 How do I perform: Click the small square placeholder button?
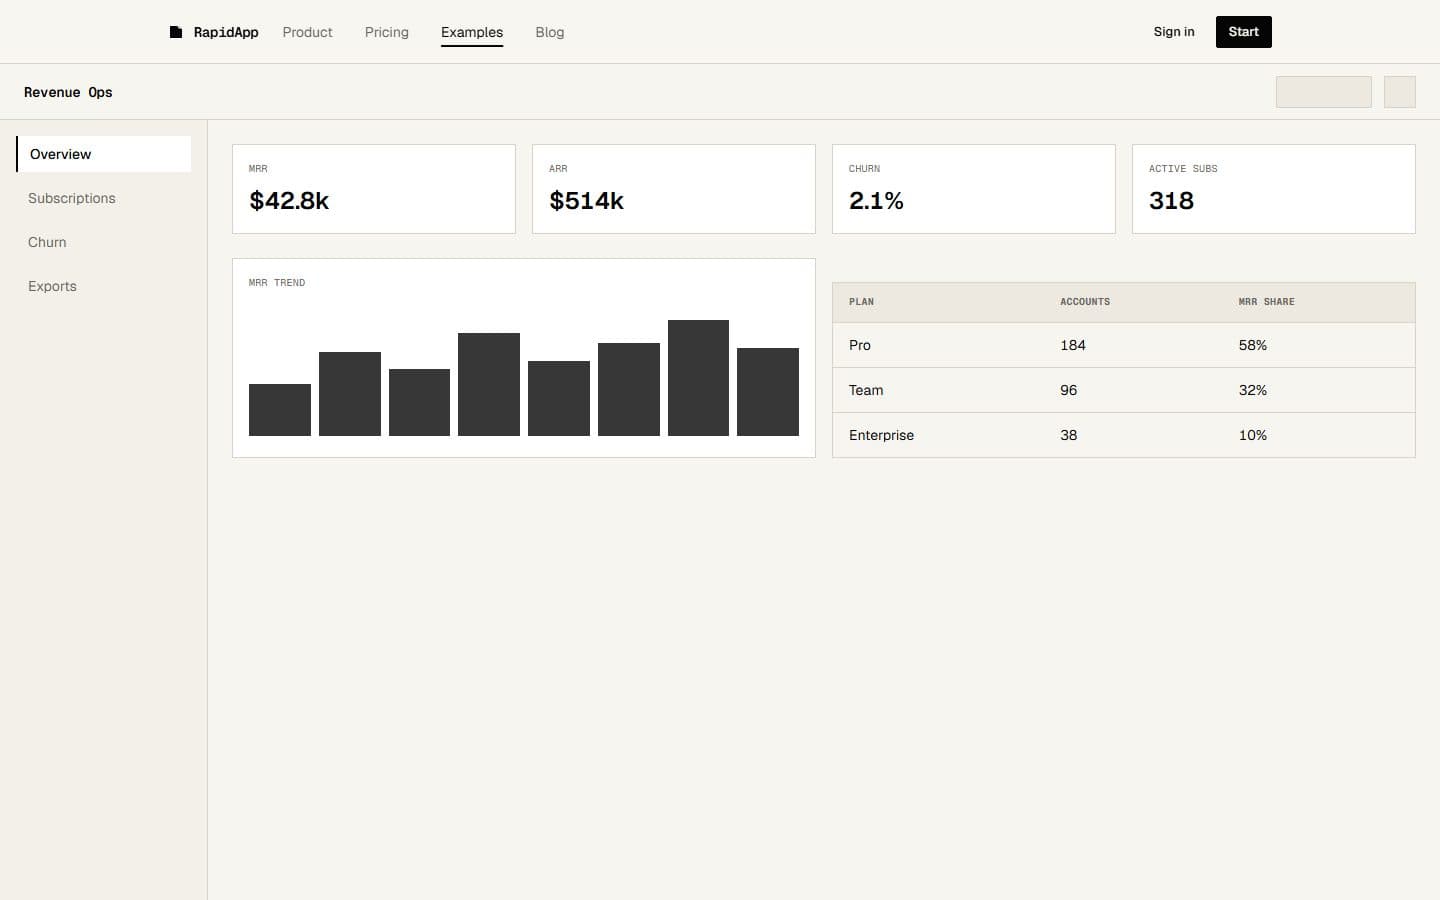pos(1400,92)
